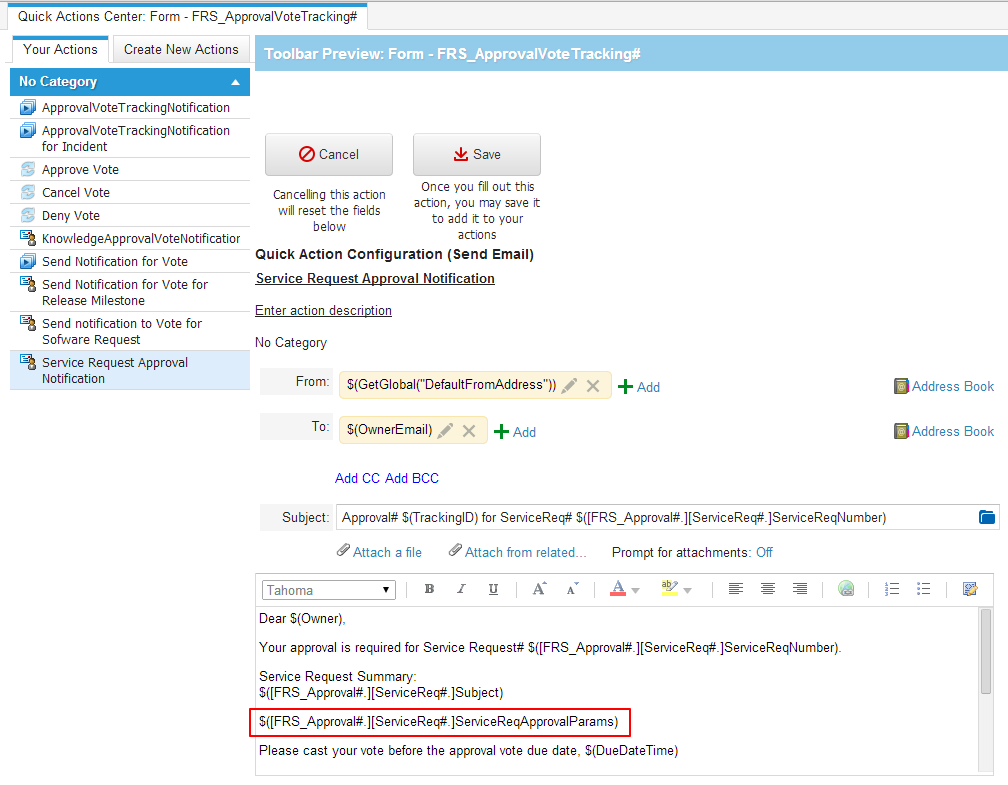
Task: Click the insert hyperlink globe icon
Action: 846,589
